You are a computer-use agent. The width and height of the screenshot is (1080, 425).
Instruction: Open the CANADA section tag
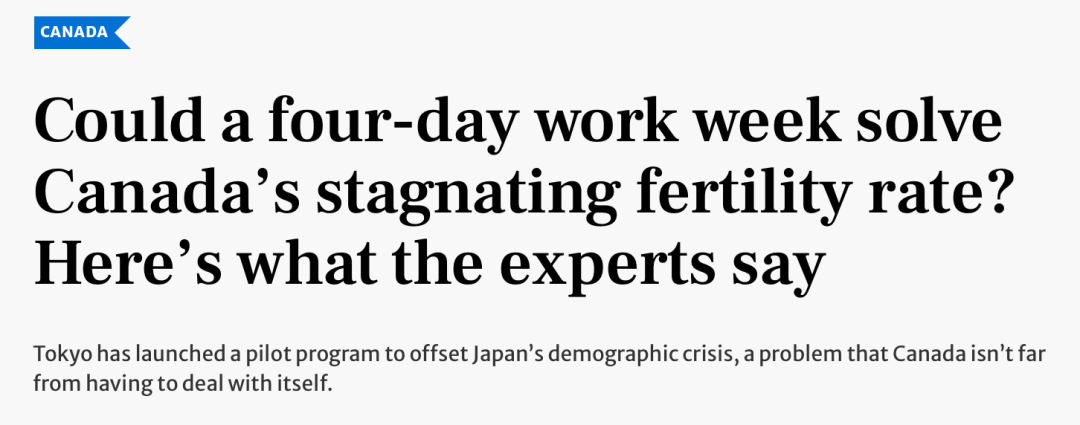click(81, 32)
